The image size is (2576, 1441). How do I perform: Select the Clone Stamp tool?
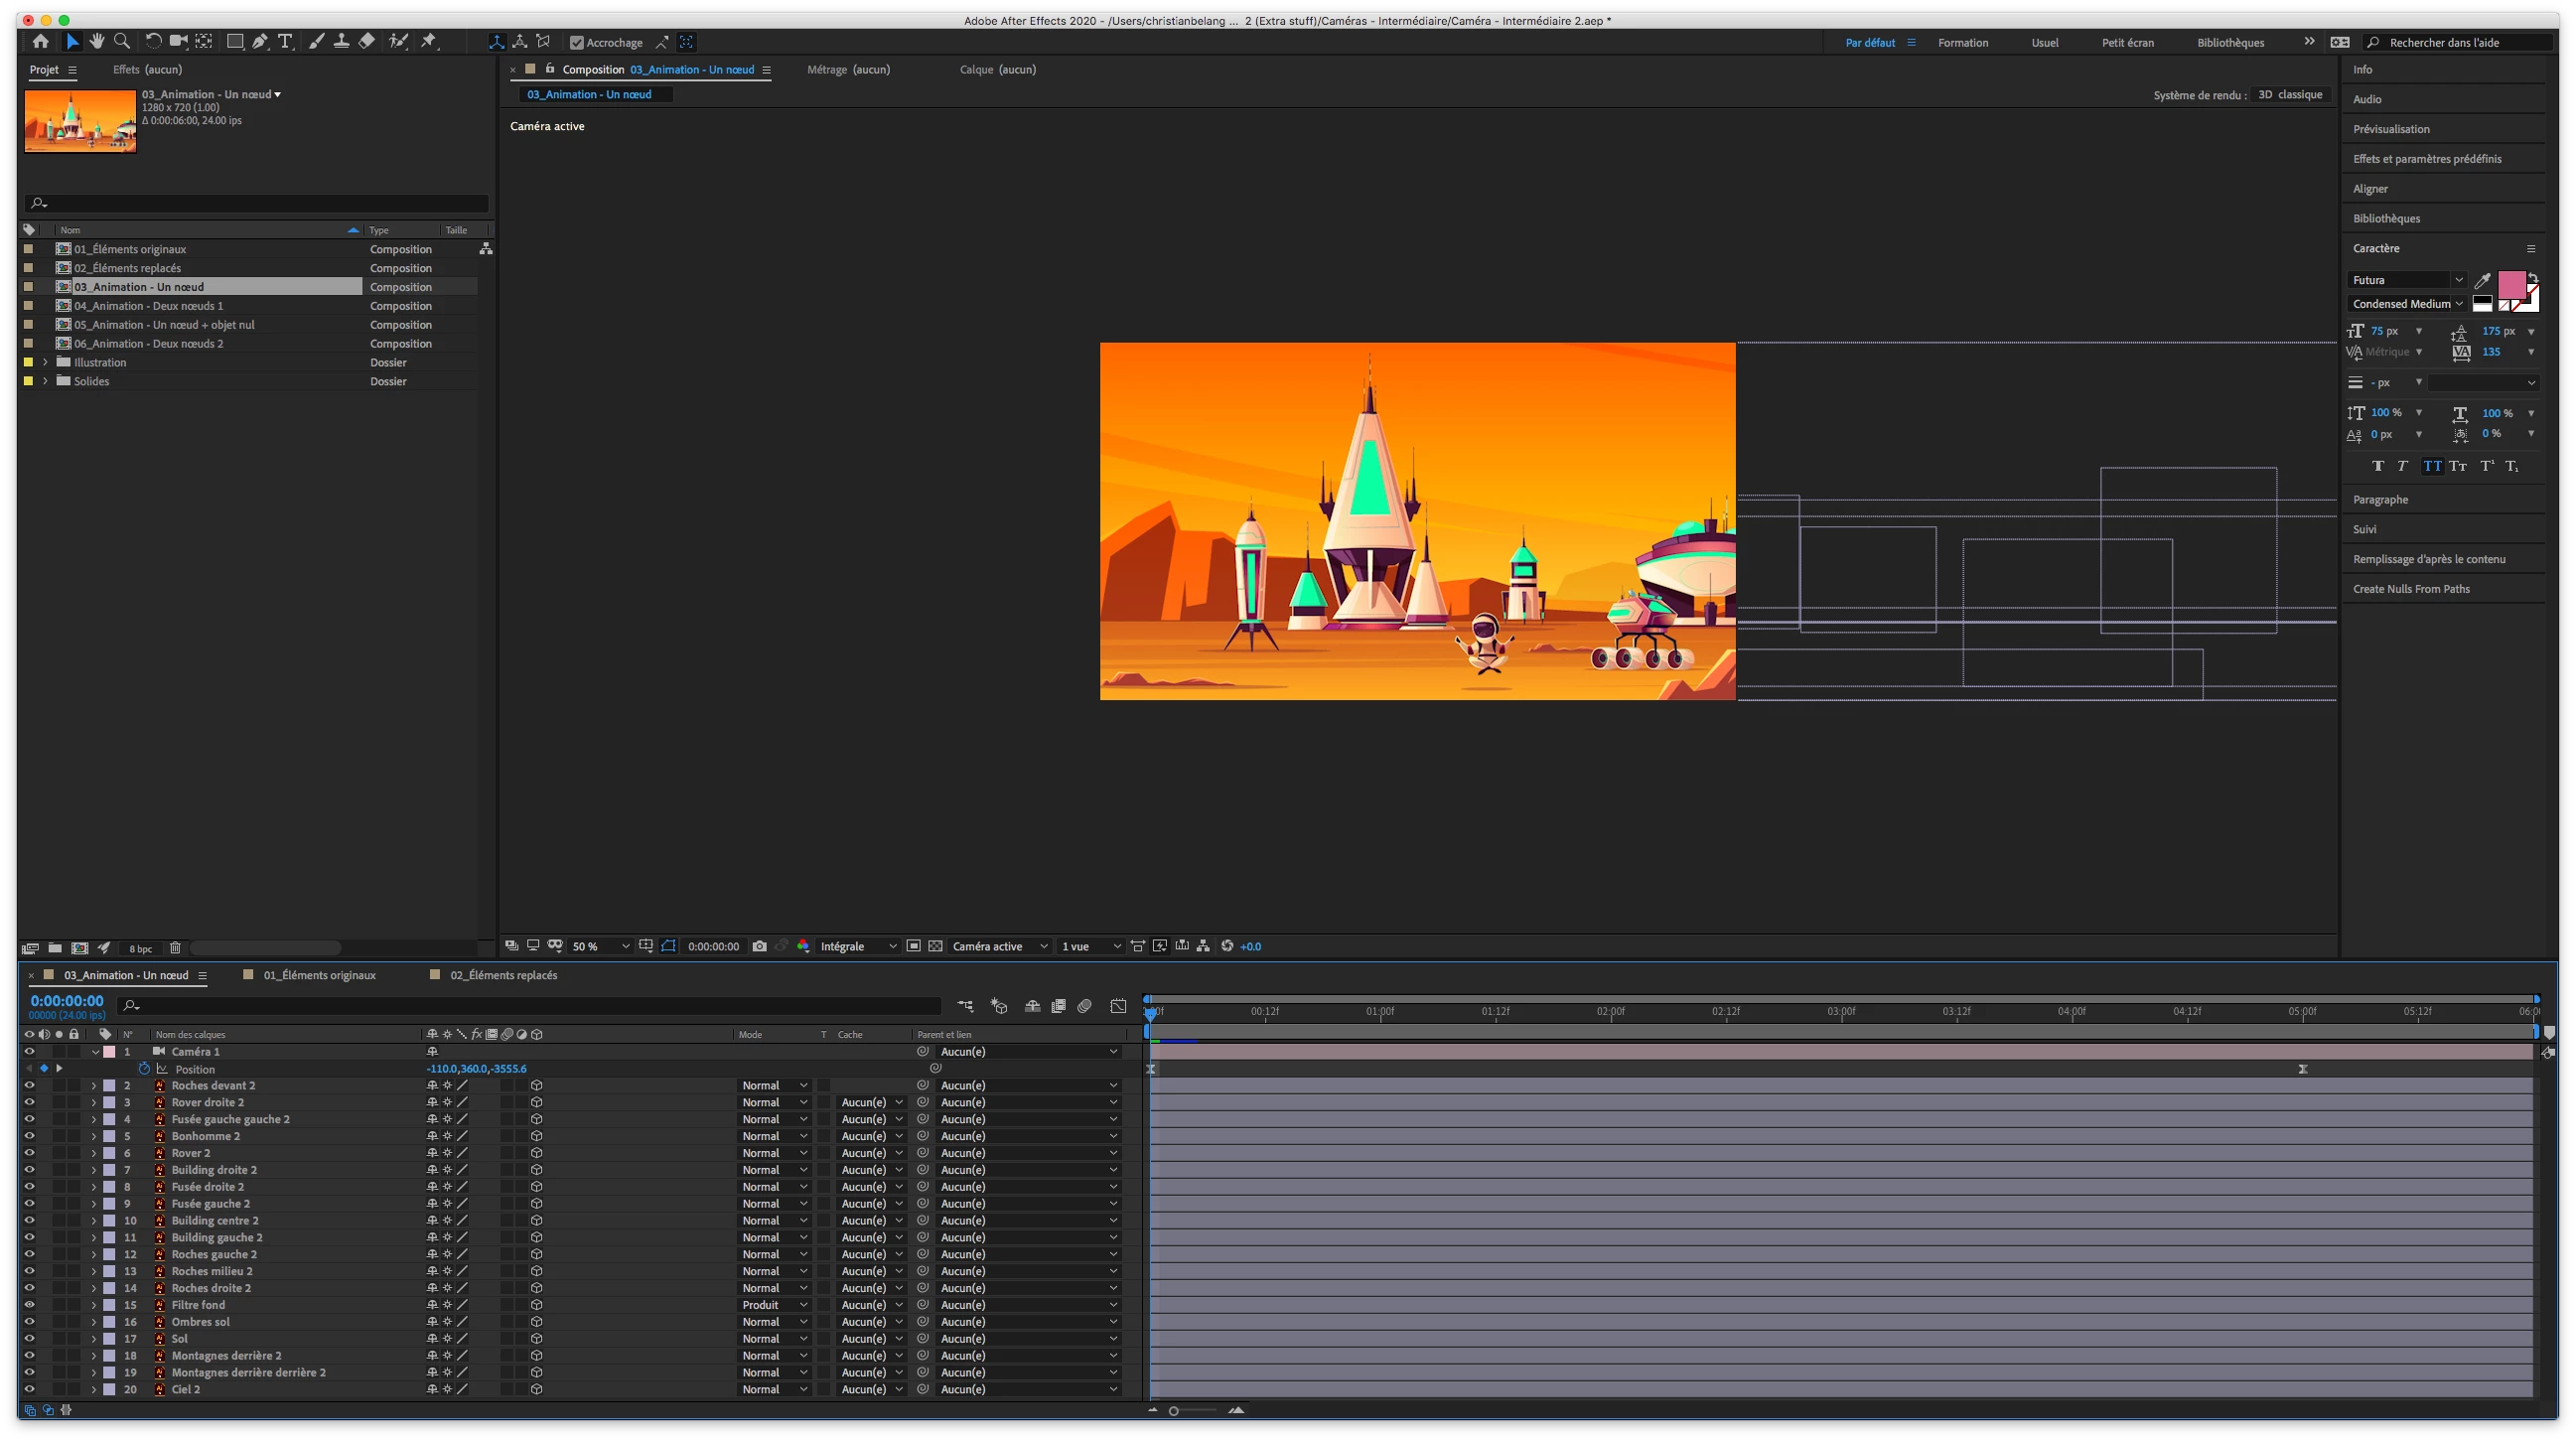[x=341, y=41]
